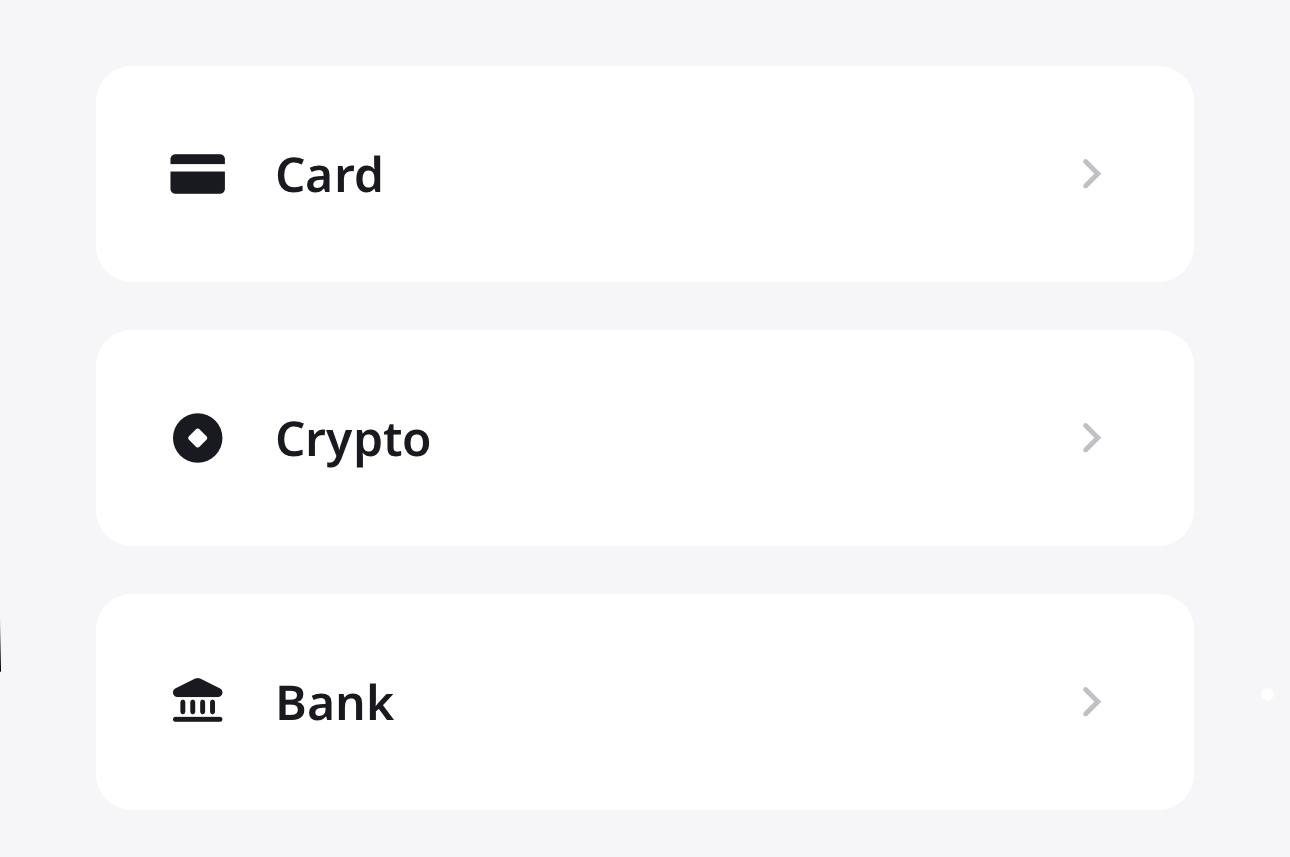Viewport: 1290px width, 857px height.
Task: Click the small white dot at right edge
Action: (x=1267, y=694)
